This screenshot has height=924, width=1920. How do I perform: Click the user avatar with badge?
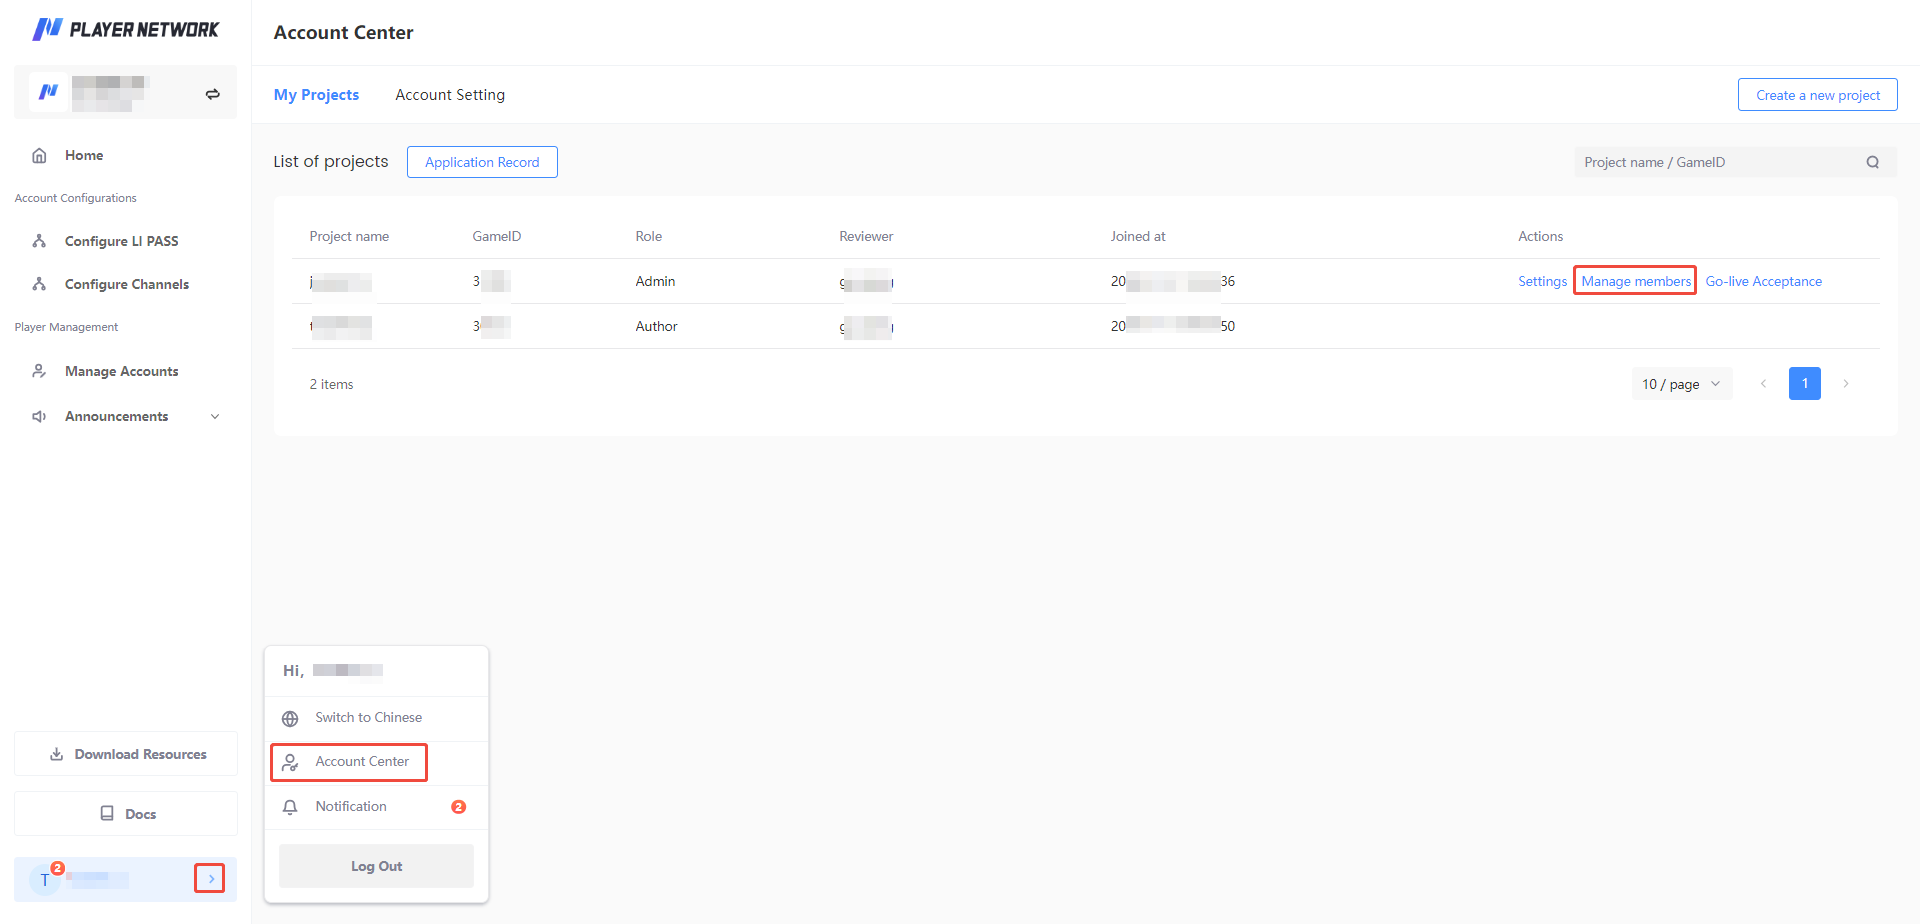click(x=45, y=880)
